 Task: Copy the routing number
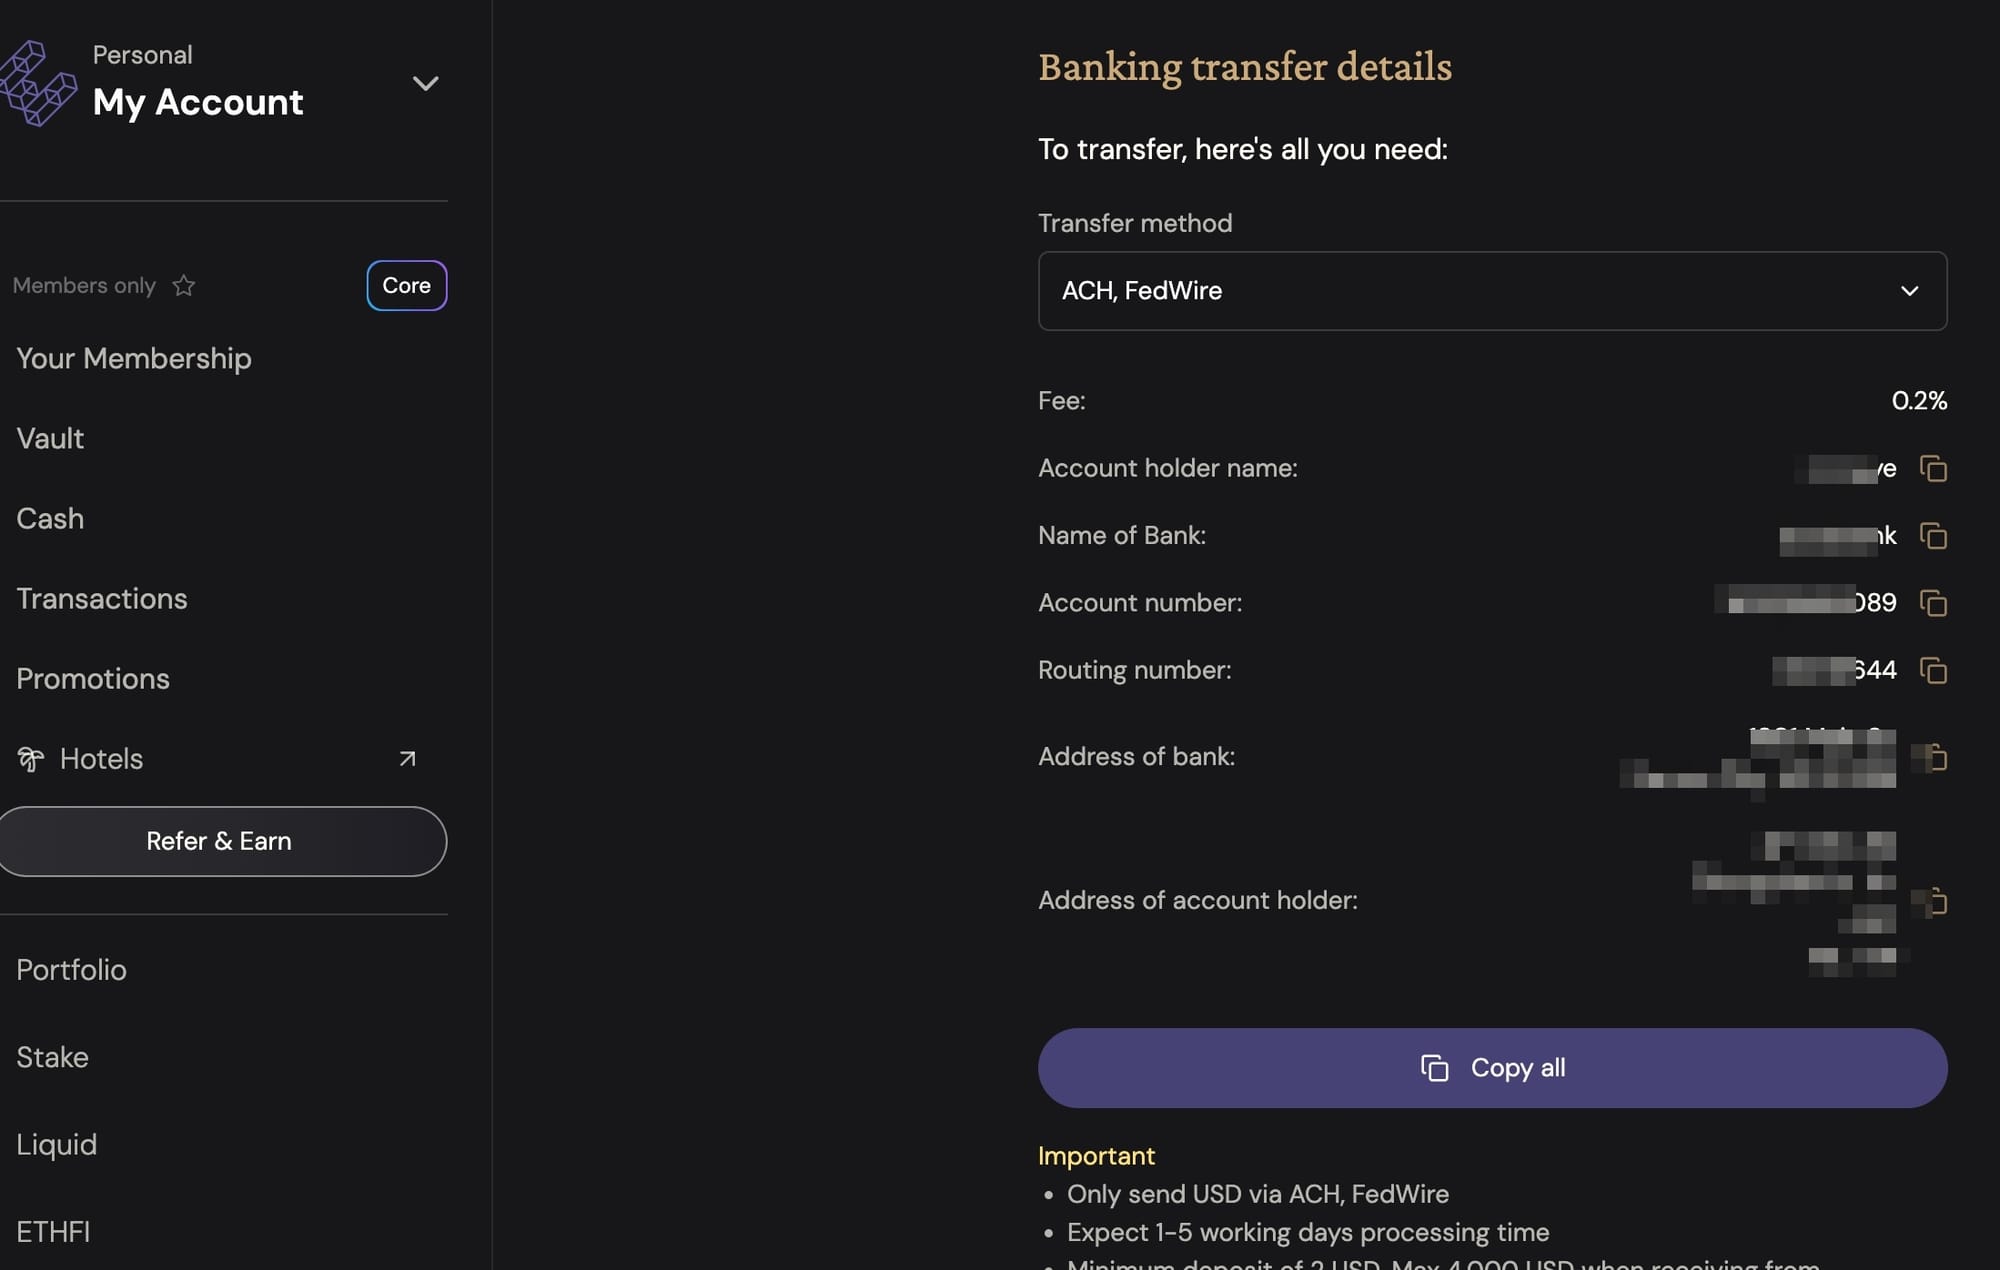click(1933, 670)
